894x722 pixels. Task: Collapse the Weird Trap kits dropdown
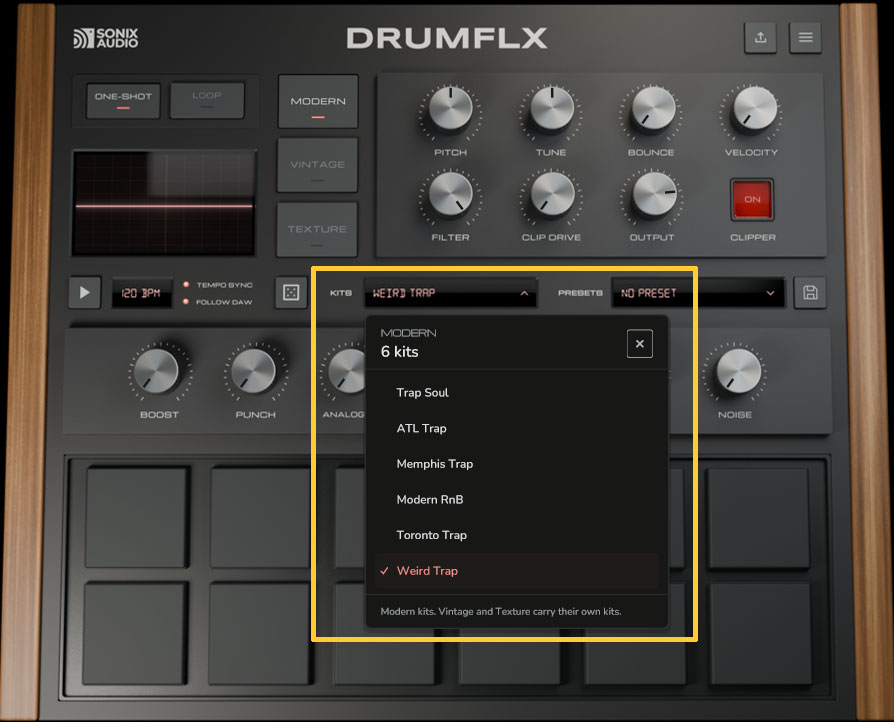point(450,293)
